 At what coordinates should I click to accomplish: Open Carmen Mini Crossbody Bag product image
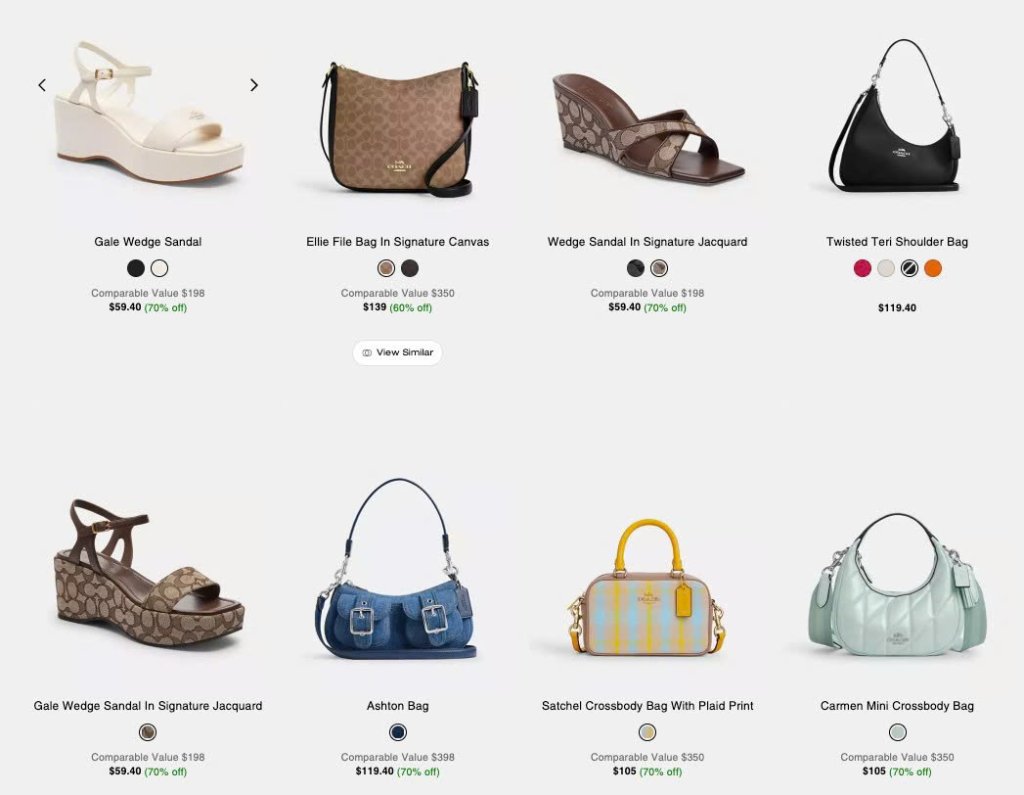[x=897, y=585]
